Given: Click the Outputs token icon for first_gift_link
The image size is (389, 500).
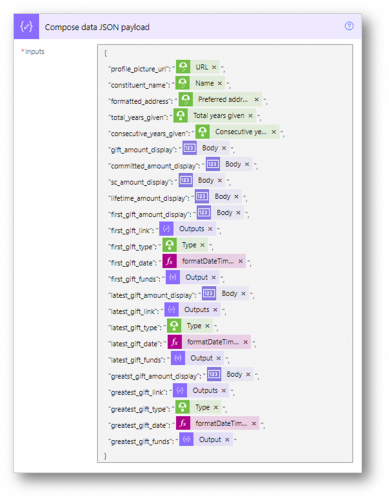Looking at the screenshot, I should pyautogui.click(x=166, y=229).
